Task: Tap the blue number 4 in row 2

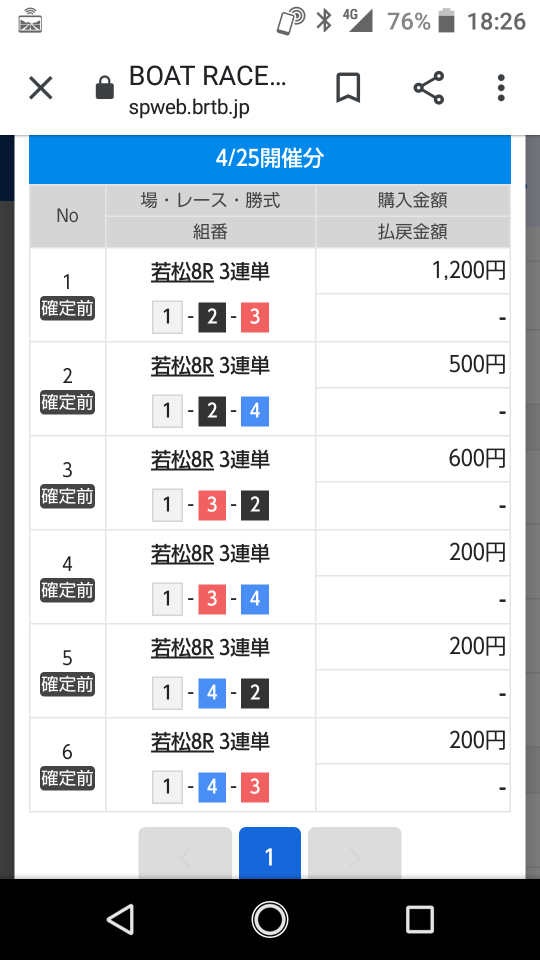Action: tap(255, 411)
